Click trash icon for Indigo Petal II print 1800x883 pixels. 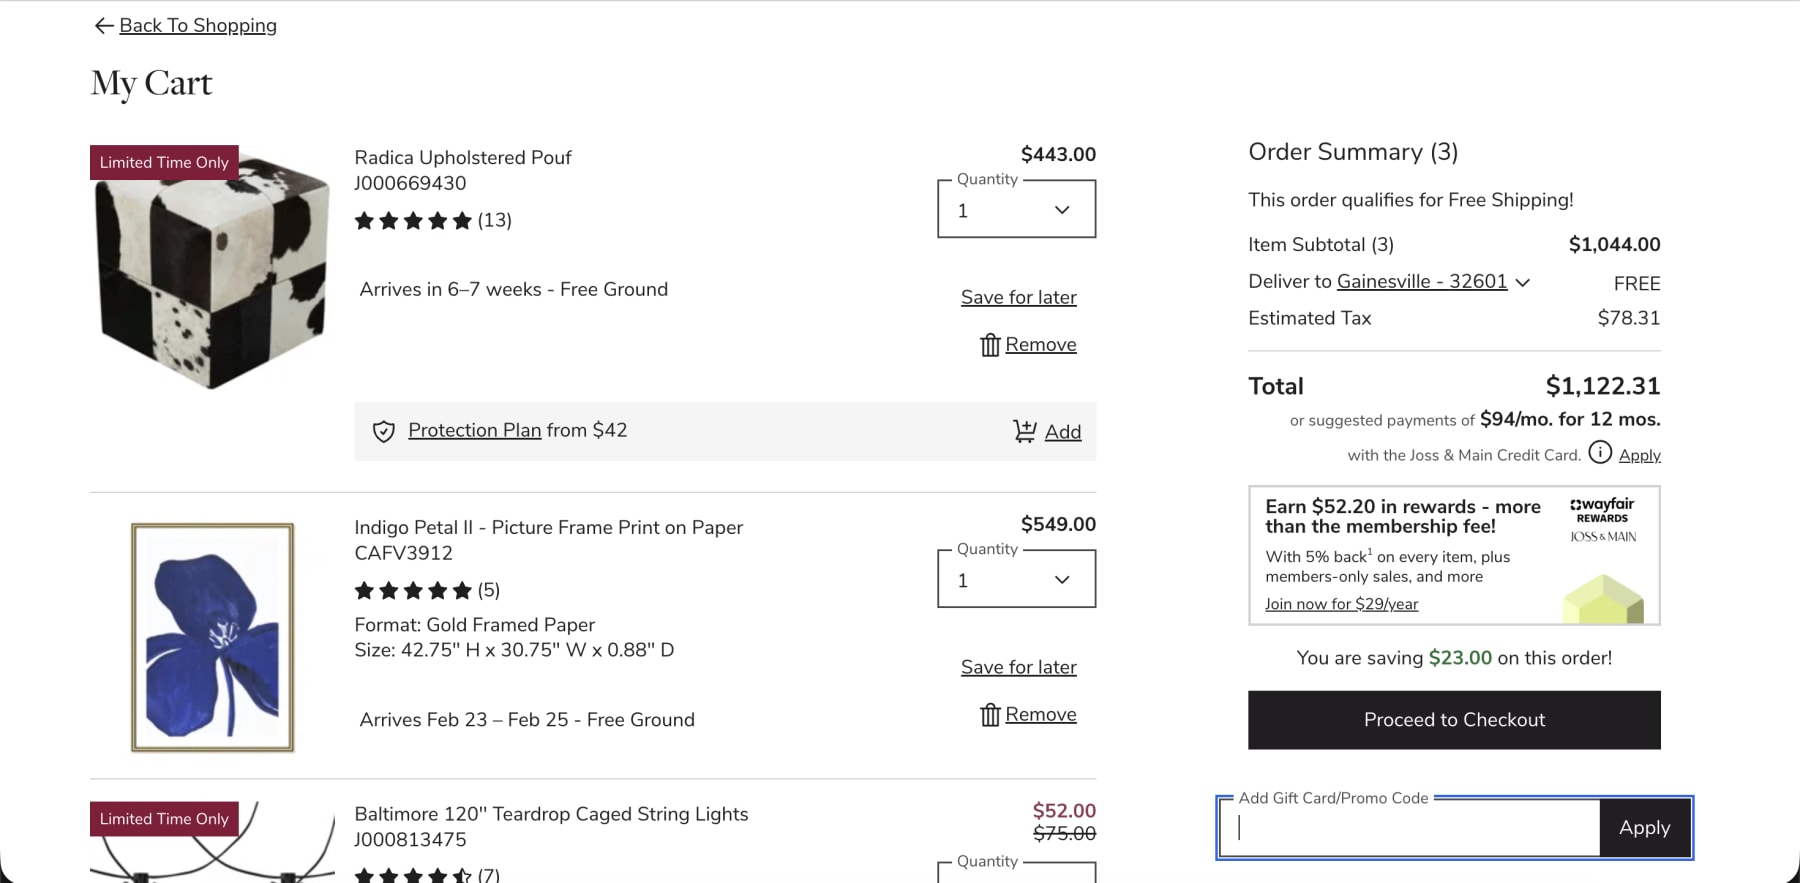point(990,715)
